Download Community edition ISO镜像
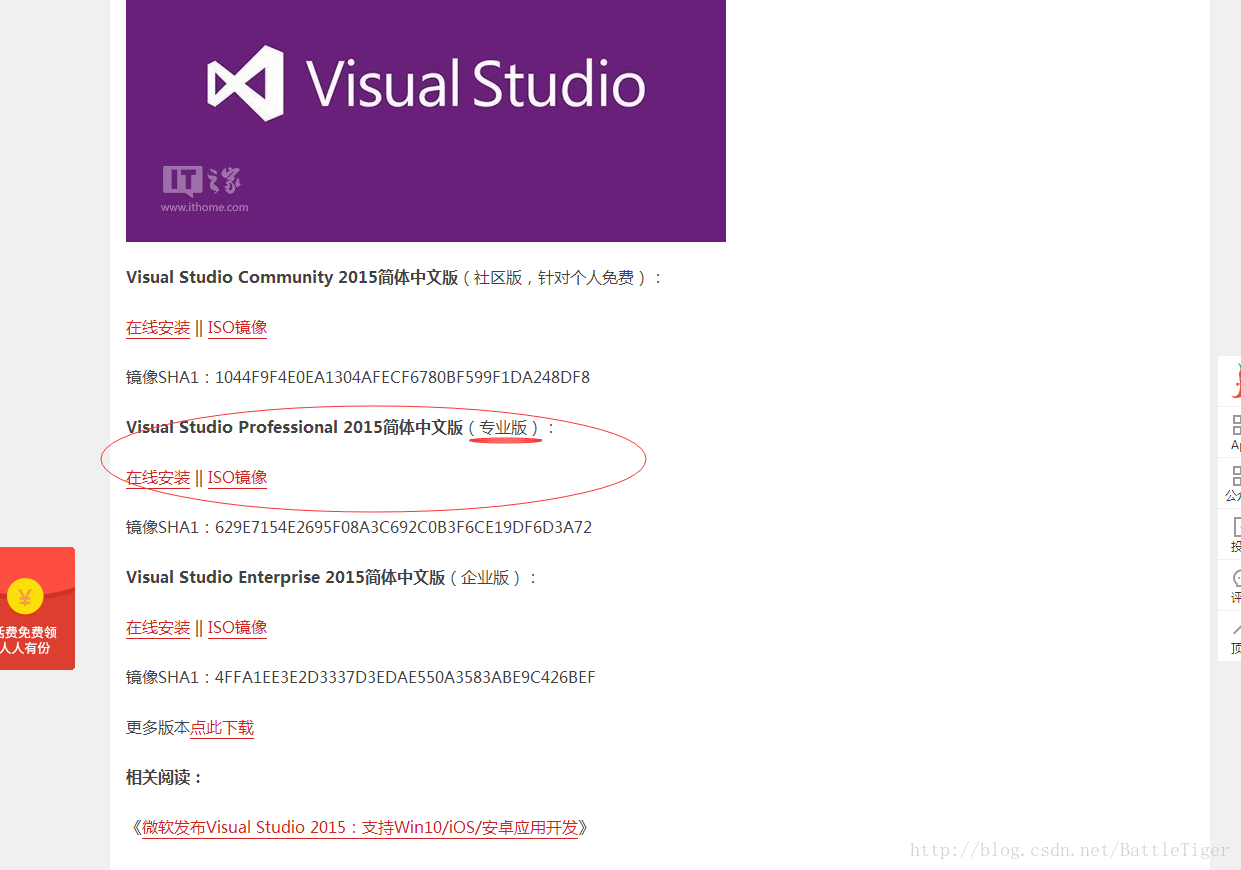Image resolution: width=1241 pixels, height=870 pixels. [238, 328]
